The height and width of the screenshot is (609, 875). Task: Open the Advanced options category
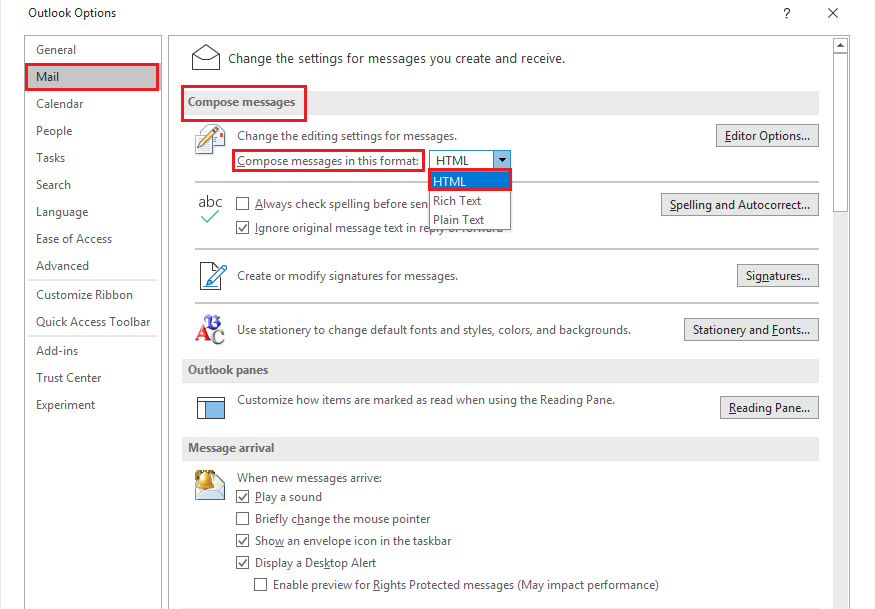pos(93,266)
